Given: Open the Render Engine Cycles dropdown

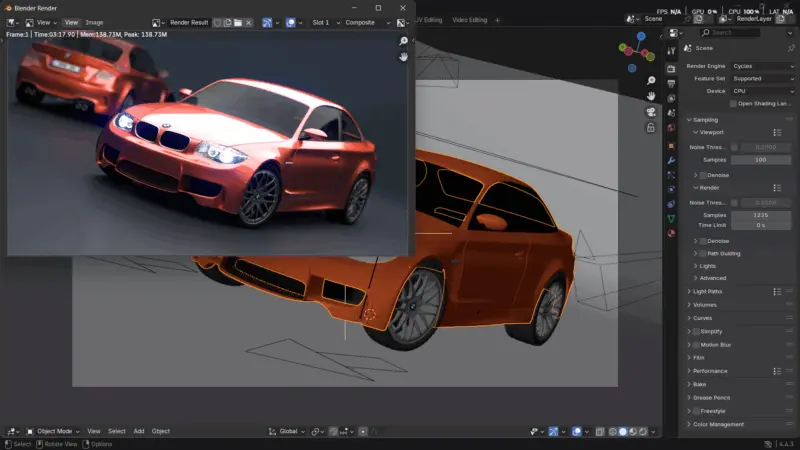Looking at the screenshot, I should click(761, 66).
